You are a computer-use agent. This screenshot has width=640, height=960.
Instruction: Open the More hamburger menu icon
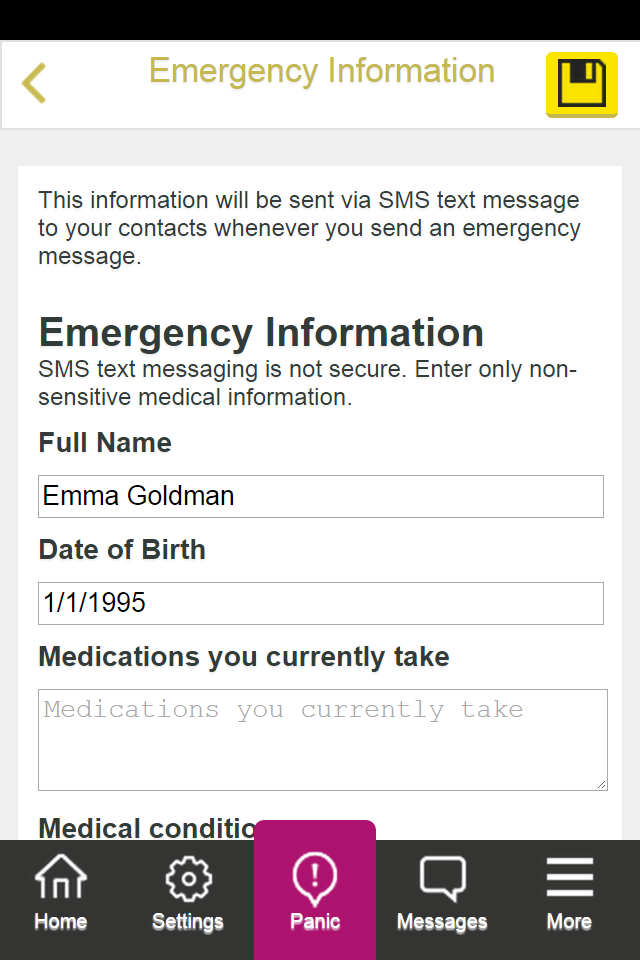click(569, 879)
